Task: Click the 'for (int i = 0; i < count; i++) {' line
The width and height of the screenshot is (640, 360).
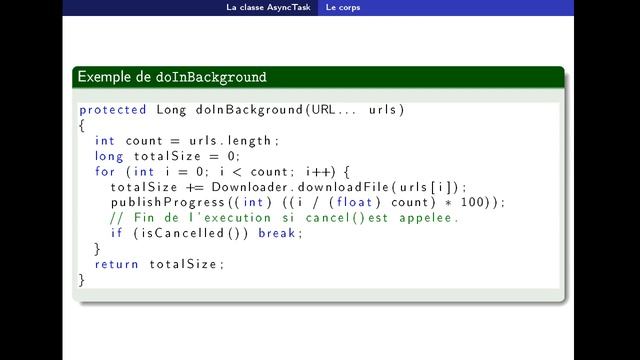Action: [222, 172]
